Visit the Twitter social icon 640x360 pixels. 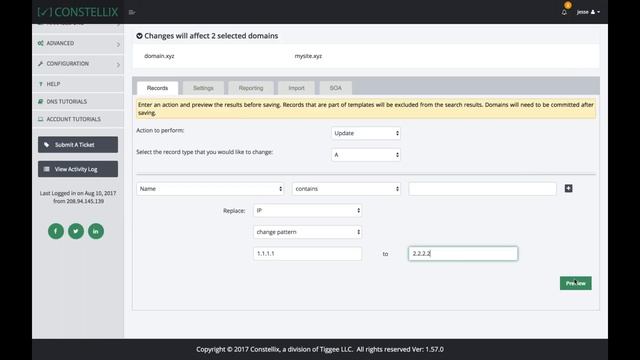point(76,231)
